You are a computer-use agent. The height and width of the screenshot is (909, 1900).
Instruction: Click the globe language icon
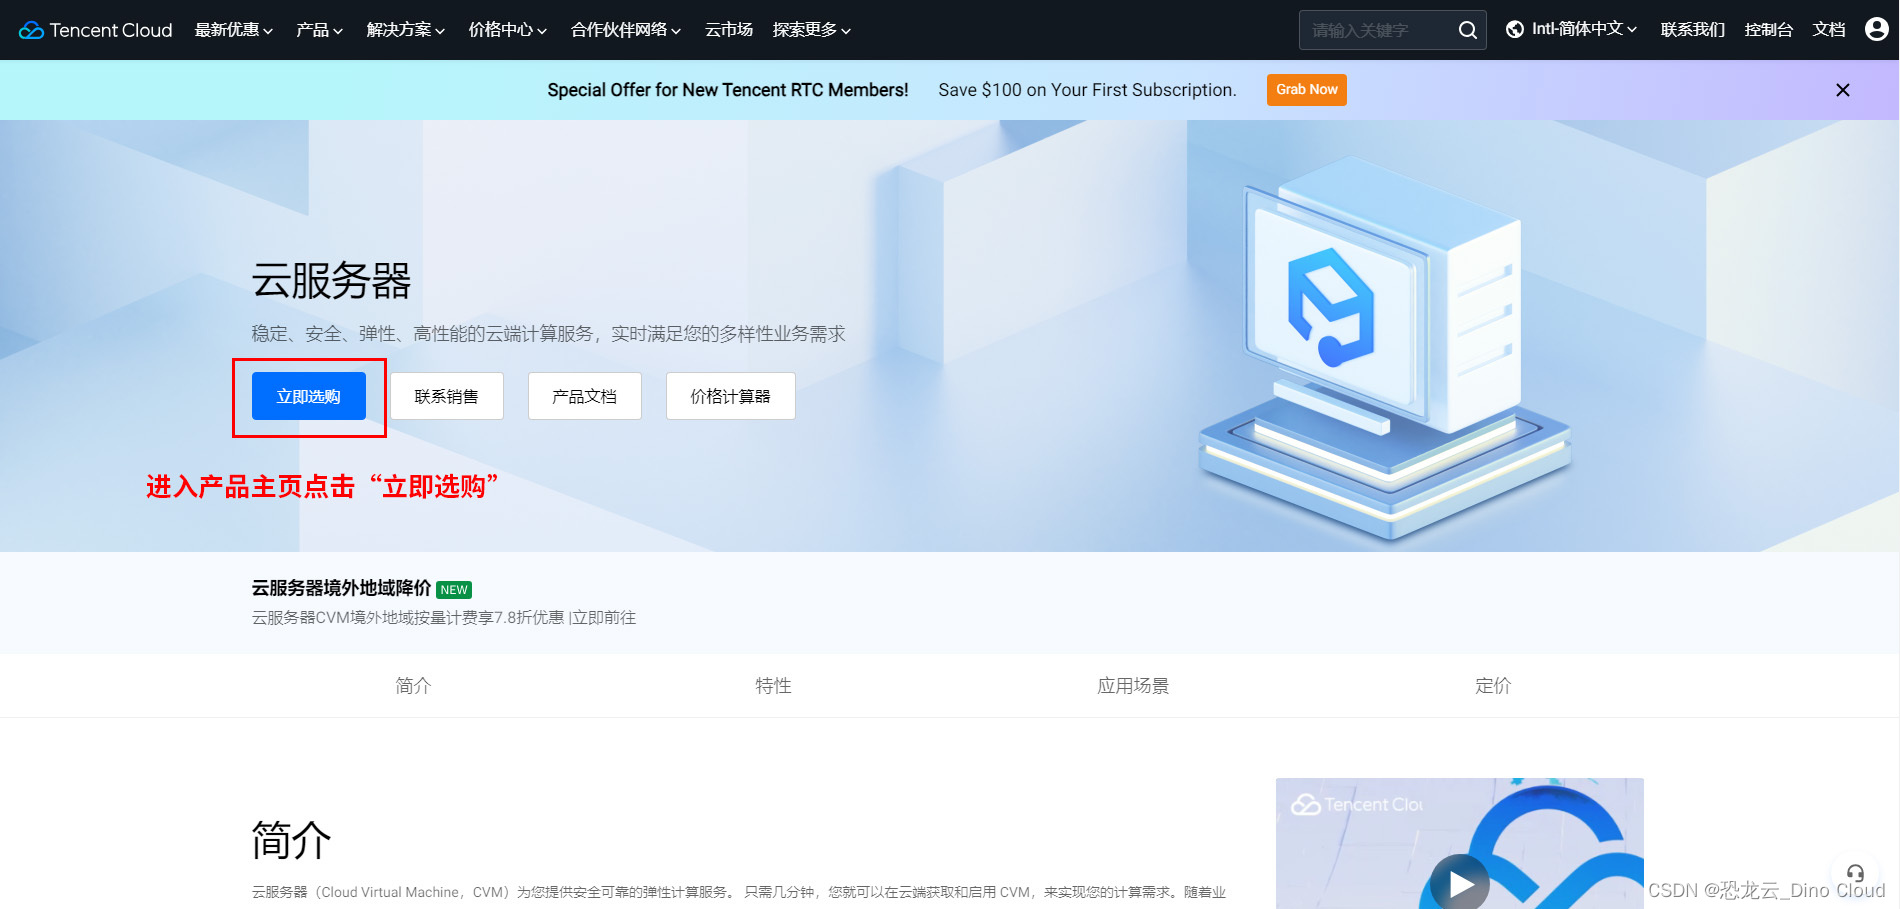click(x=1515, y=30)
